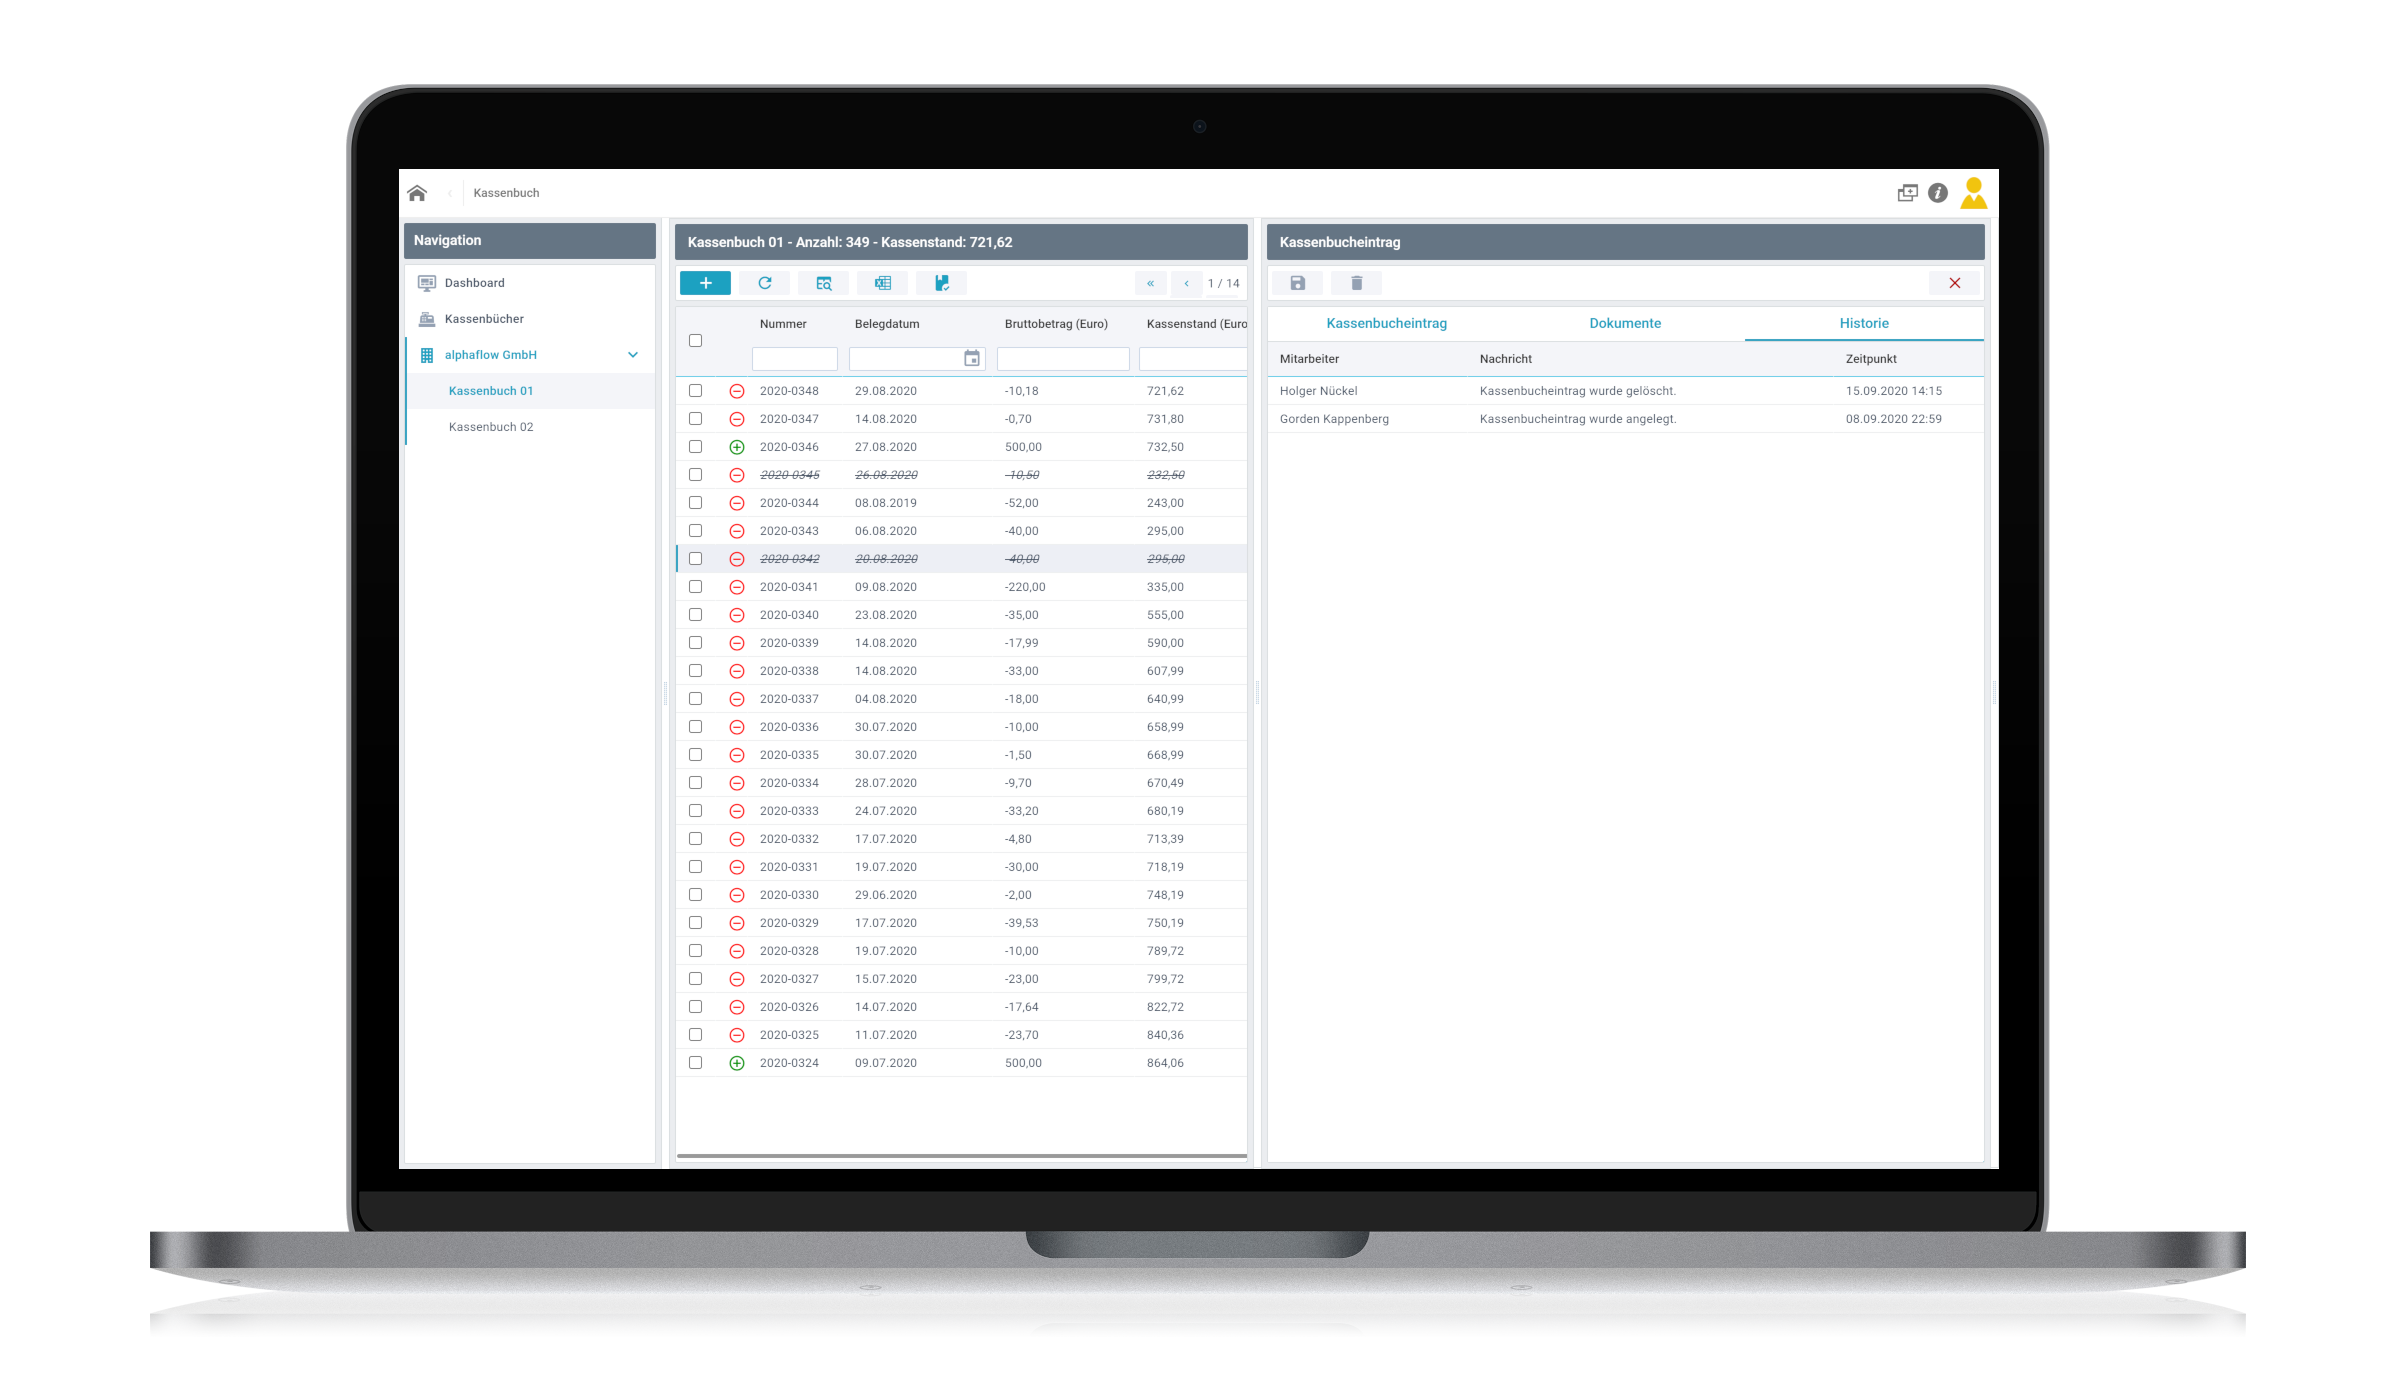Toggle checkbox for entry 2020-0347

pyautogui.click(x=694, y=418)
